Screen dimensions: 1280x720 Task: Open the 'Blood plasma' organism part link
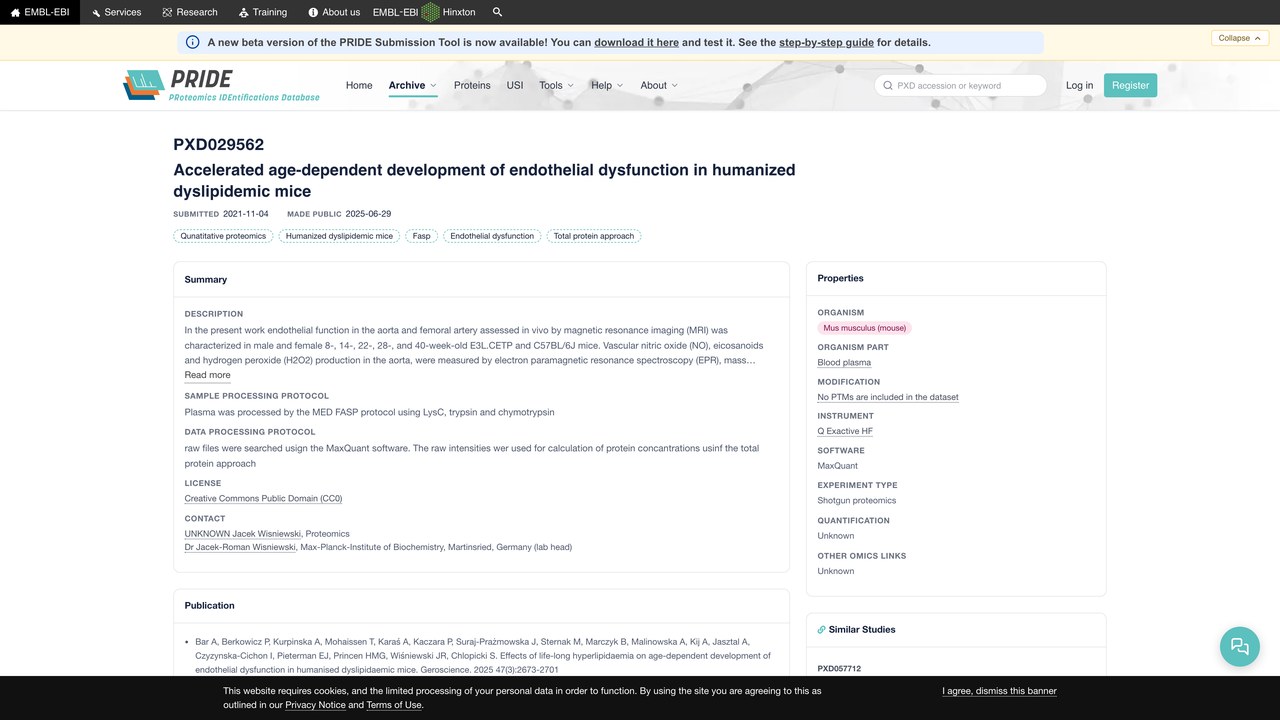(x=844, y=363)
